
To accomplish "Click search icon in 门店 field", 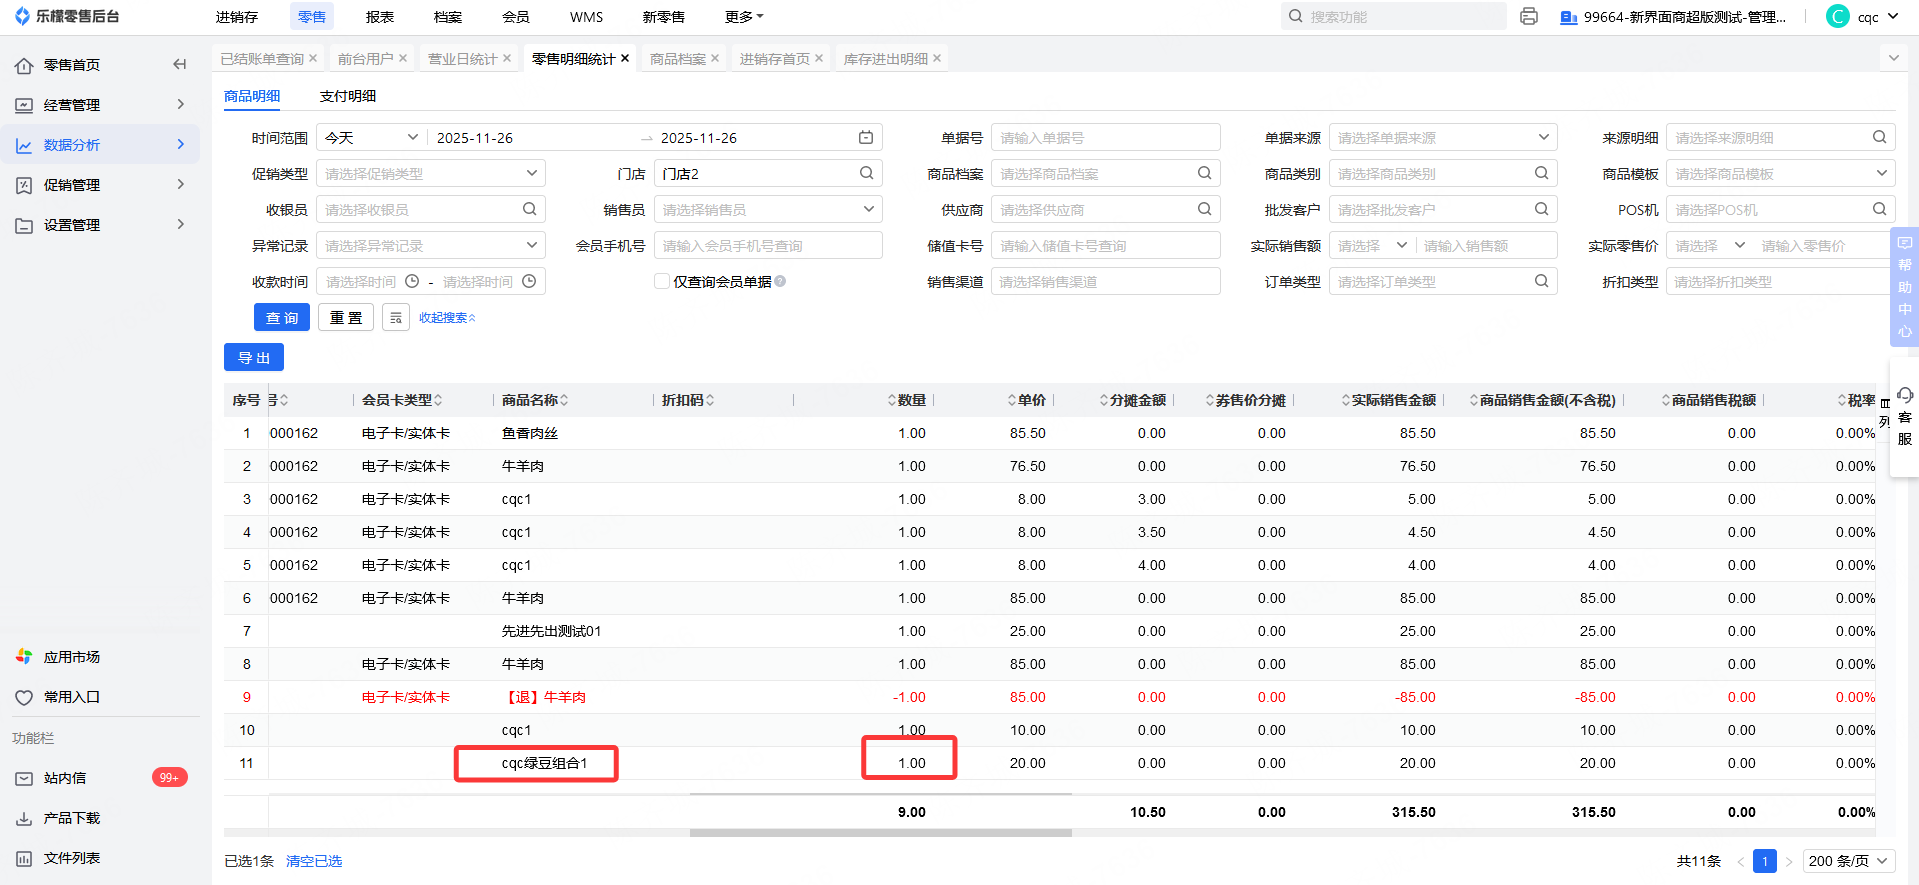I will [866, 173].
